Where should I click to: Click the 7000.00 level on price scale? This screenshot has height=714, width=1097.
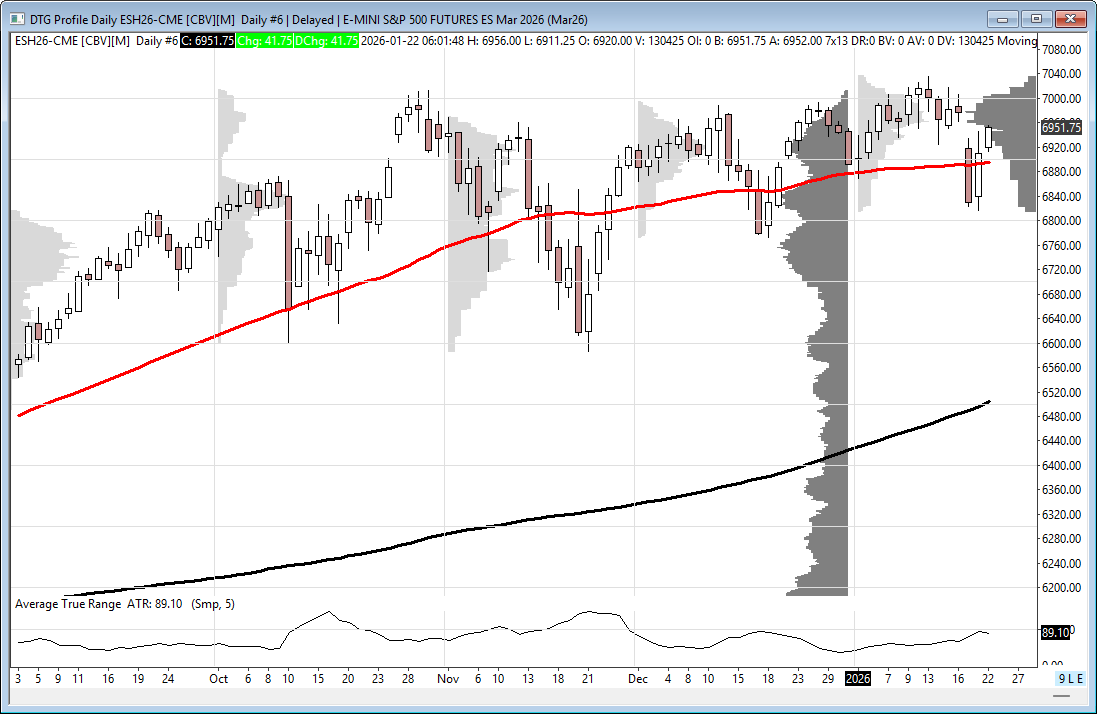coord(1061,99)
